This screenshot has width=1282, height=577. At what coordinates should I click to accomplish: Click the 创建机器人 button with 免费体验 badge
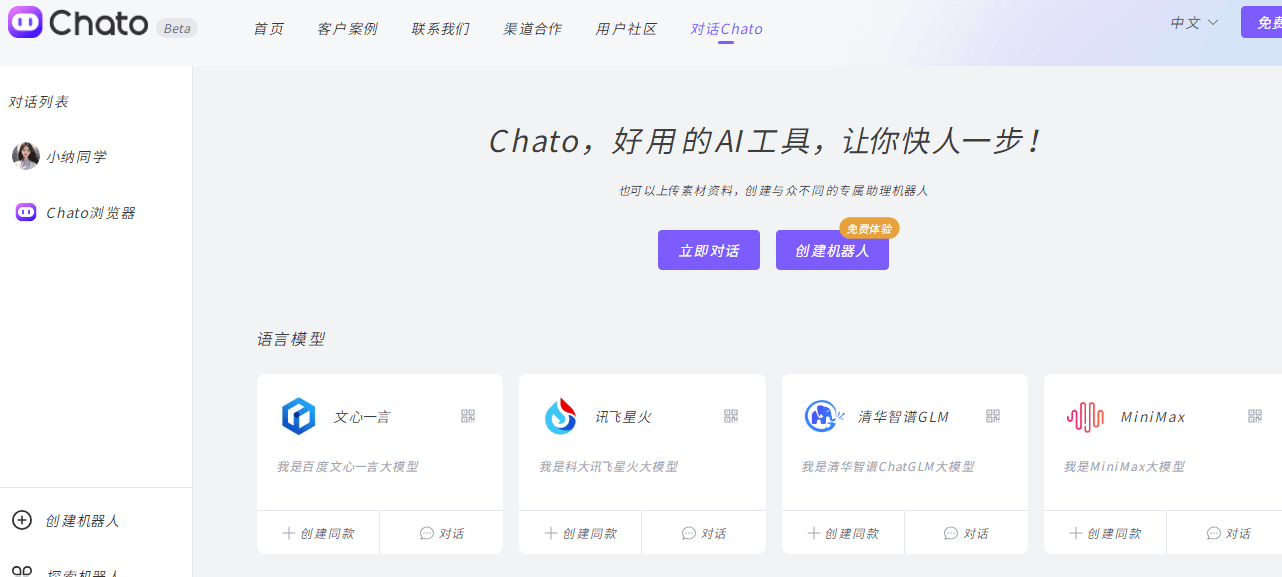tap(832, 249)
